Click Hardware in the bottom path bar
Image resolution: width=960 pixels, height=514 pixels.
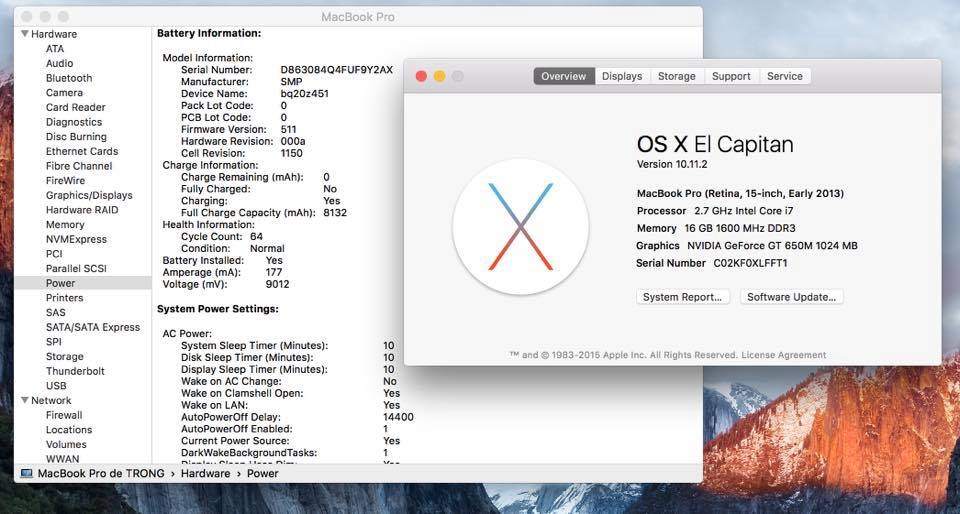click(x=205, y=474)
